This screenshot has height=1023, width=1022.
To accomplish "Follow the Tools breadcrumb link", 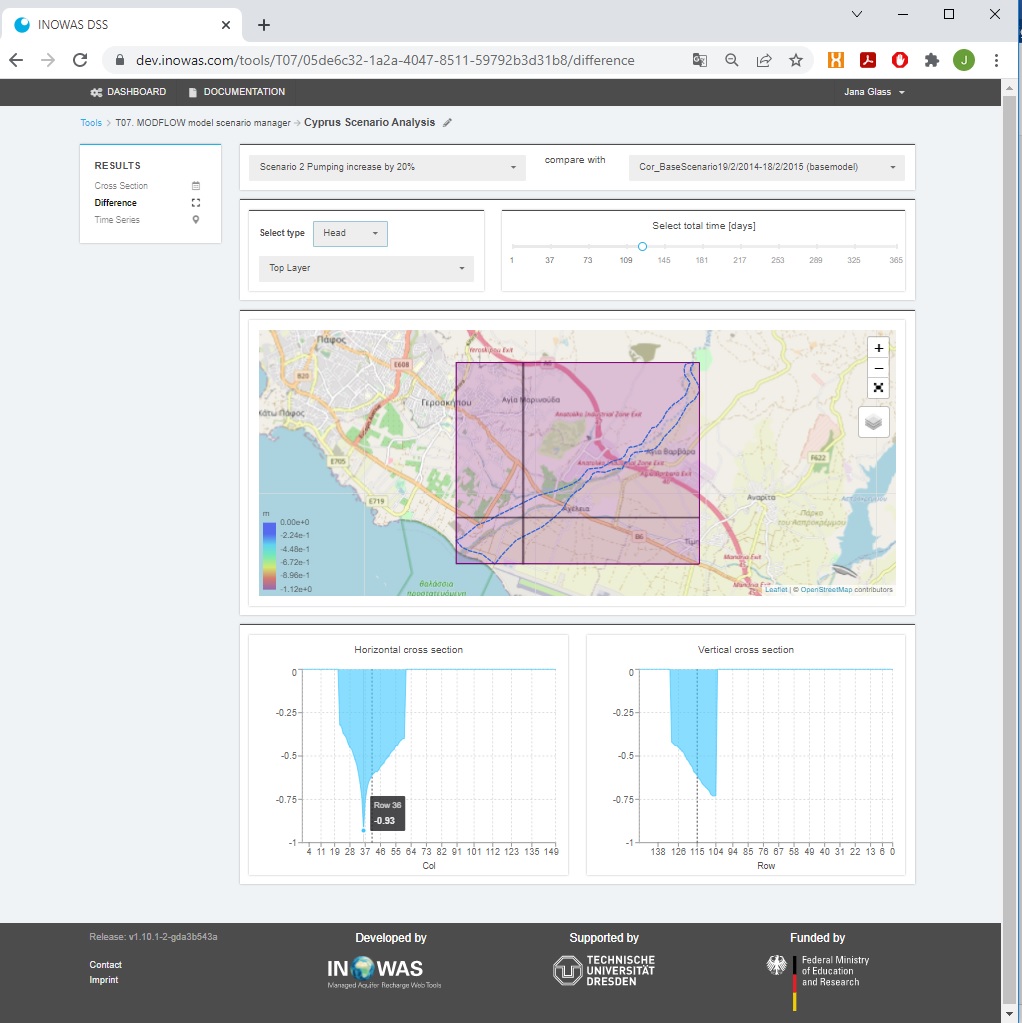I will coord(91,121).
